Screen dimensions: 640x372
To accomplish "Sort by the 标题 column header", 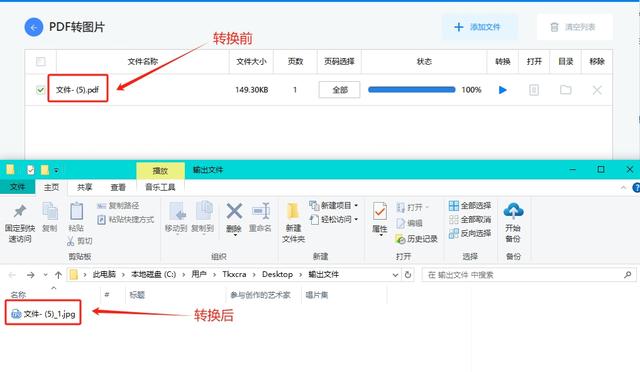I will tap(137, 294).
